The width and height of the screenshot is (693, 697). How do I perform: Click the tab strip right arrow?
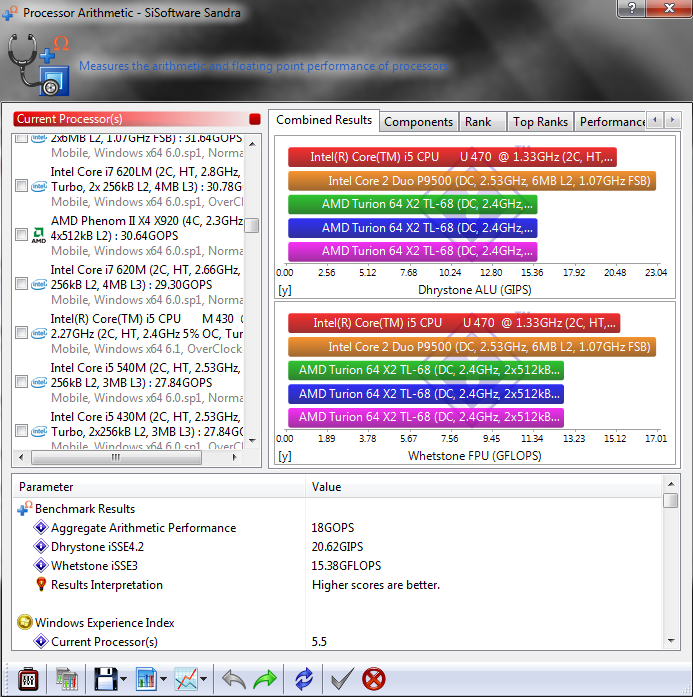673,120
